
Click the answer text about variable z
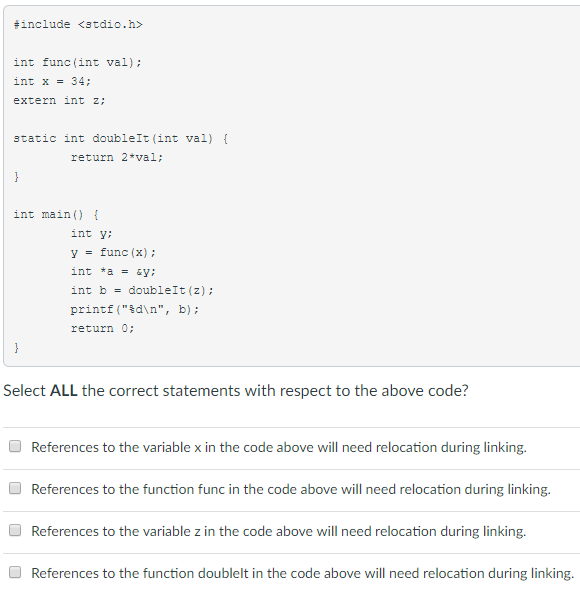[279, 531]
